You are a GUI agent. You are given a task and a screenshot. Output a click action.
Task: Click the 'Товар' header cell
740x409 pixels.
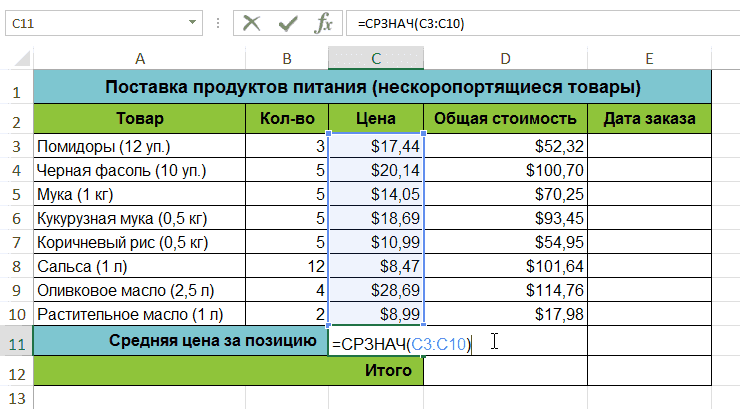coord(140,119)
